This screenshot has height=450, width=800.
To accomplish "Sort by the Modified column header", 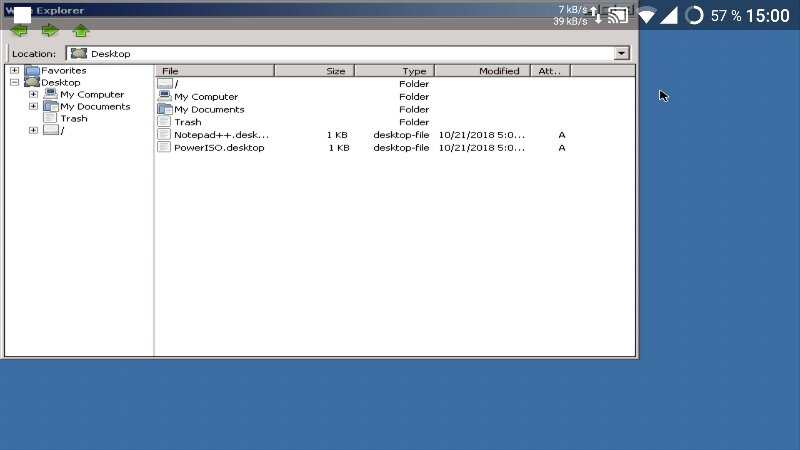I will pyautogui.click(x=483, y=71).
